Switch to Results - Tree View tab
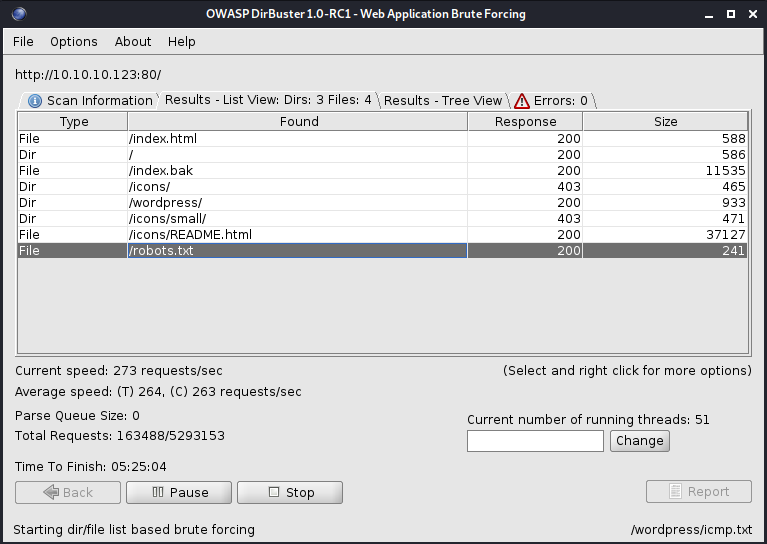767x544 pixels. point(442,100)
